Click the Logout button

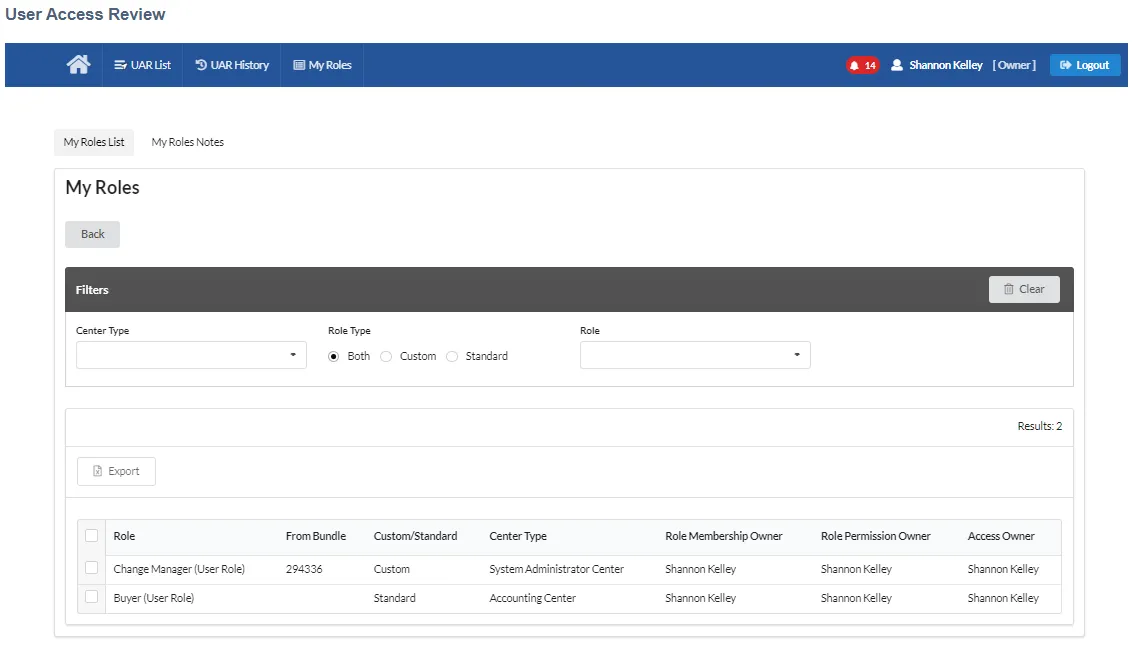click(1085, 65)
